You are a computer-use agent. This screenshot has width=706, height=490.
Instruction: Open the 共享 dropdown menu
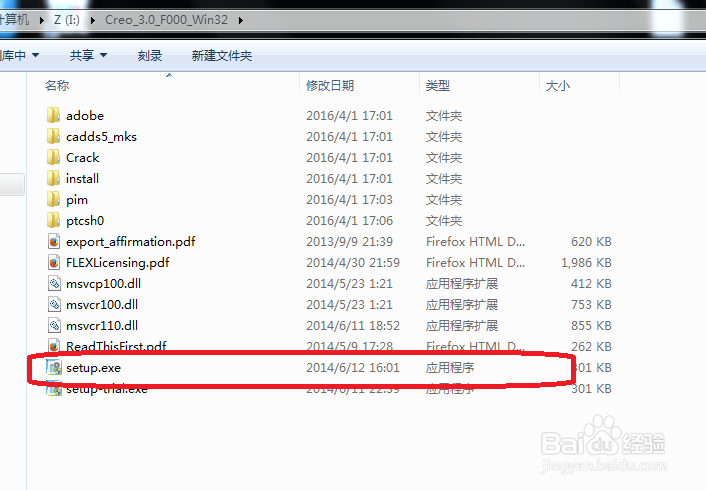[88, 55]
